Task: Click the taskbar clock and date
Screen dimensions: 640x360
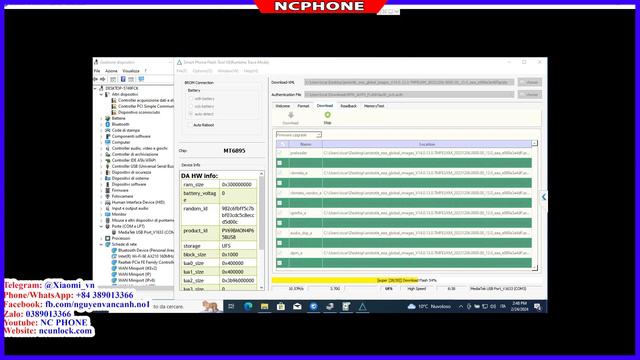Action: [x=519, y=307]
